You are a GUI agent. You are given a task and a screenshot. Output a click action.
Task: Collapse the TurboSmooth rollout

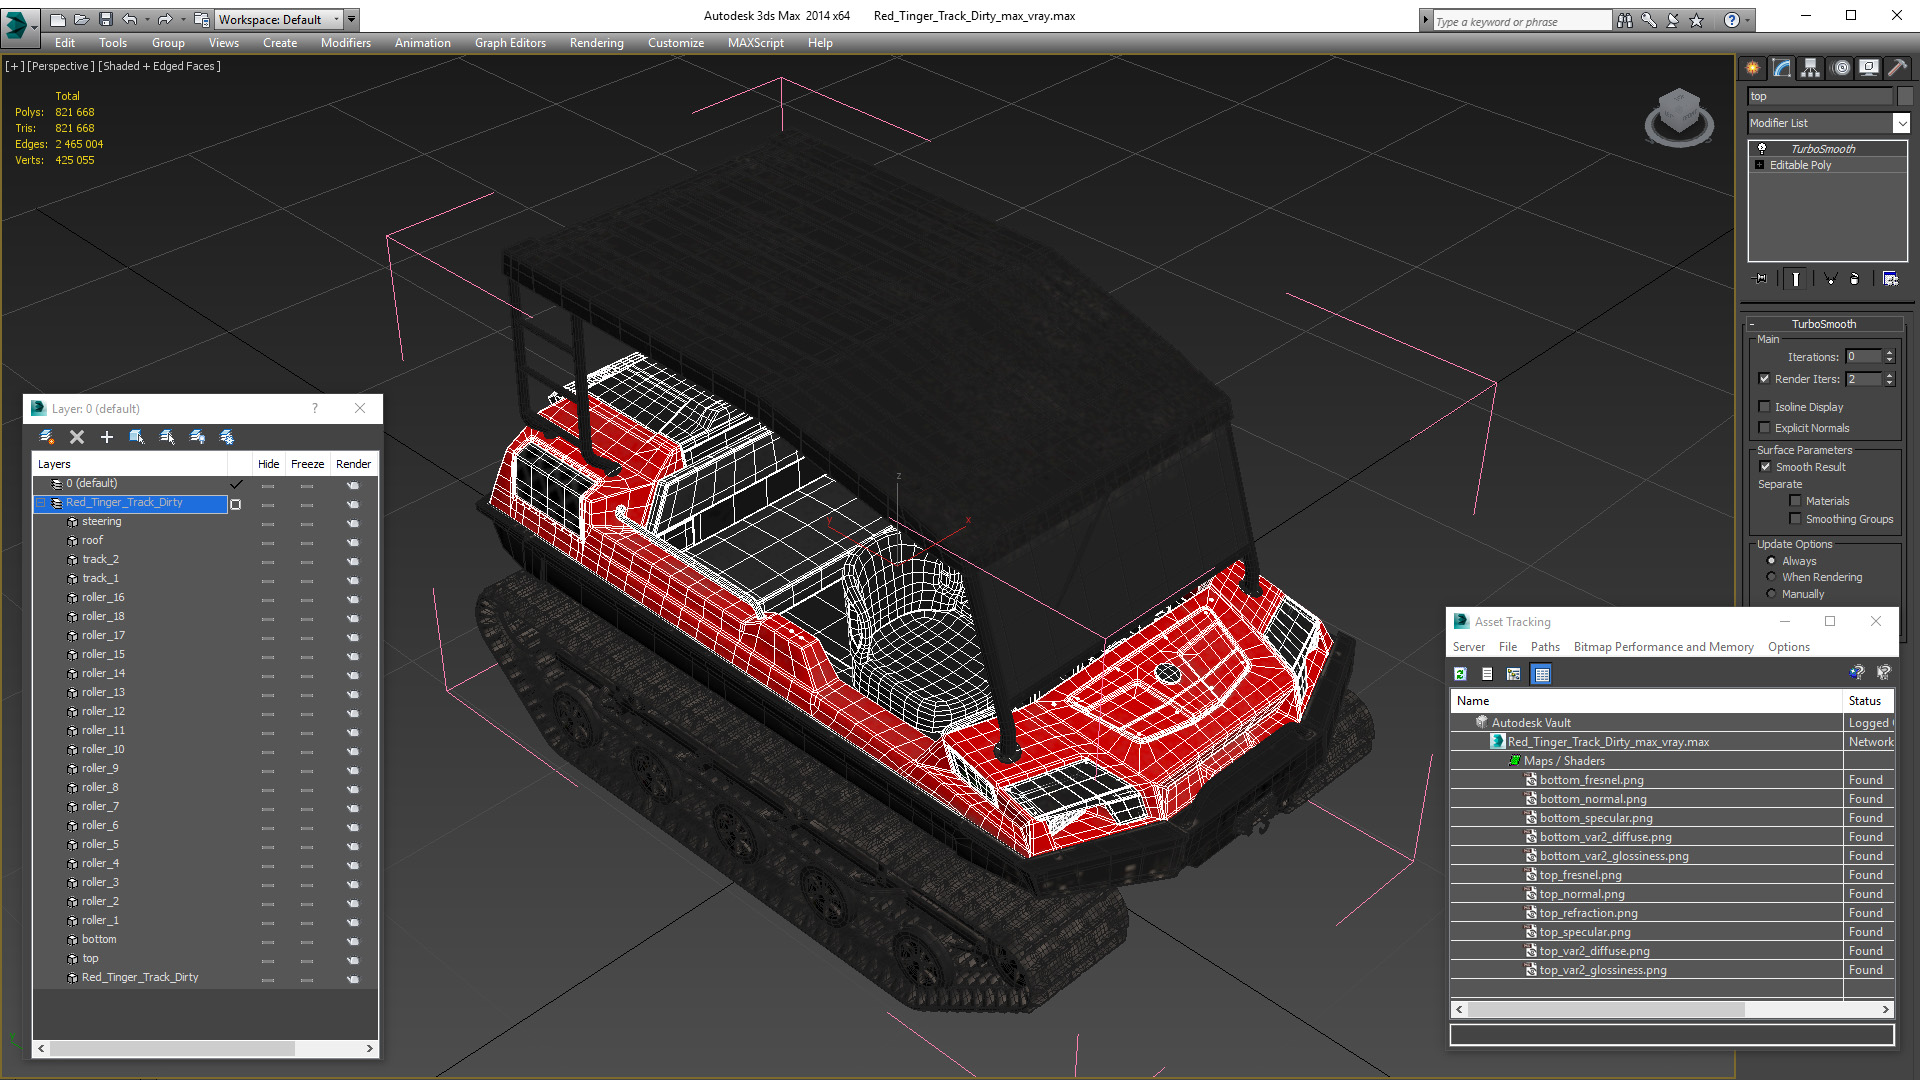pos(1753,324)
